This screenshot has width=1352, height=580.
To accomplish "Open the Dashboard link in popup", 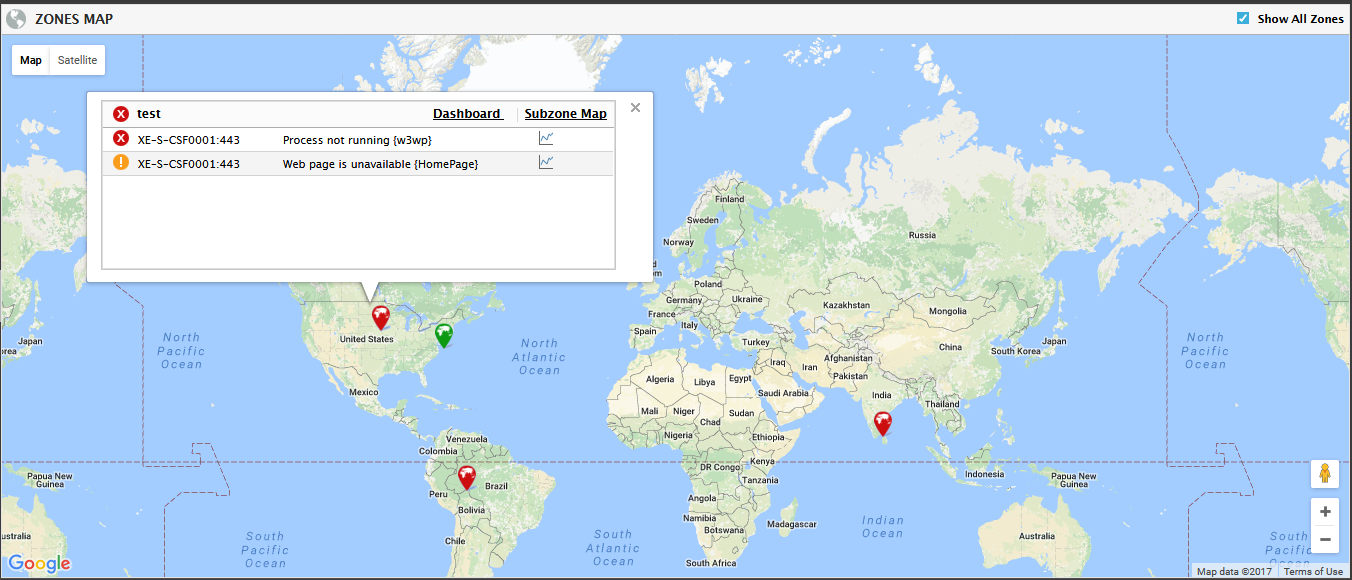I will pyautogui.click(x=467, y=114).
